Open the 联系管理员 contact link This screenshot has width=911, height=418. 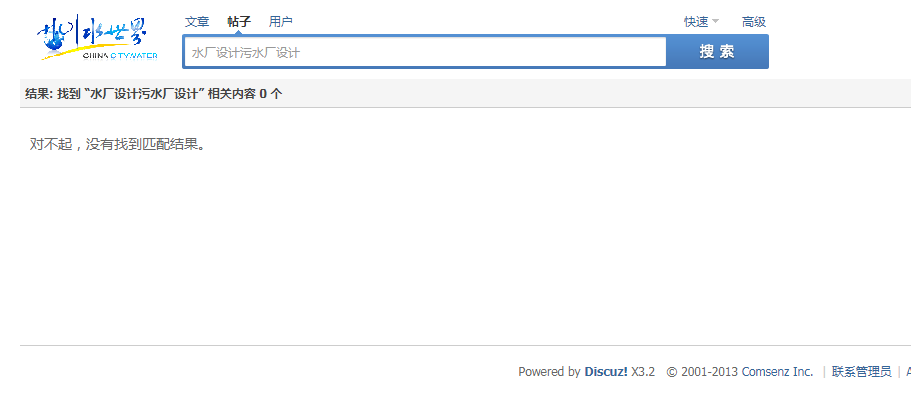pyautogui.click(x=862, y=371)
